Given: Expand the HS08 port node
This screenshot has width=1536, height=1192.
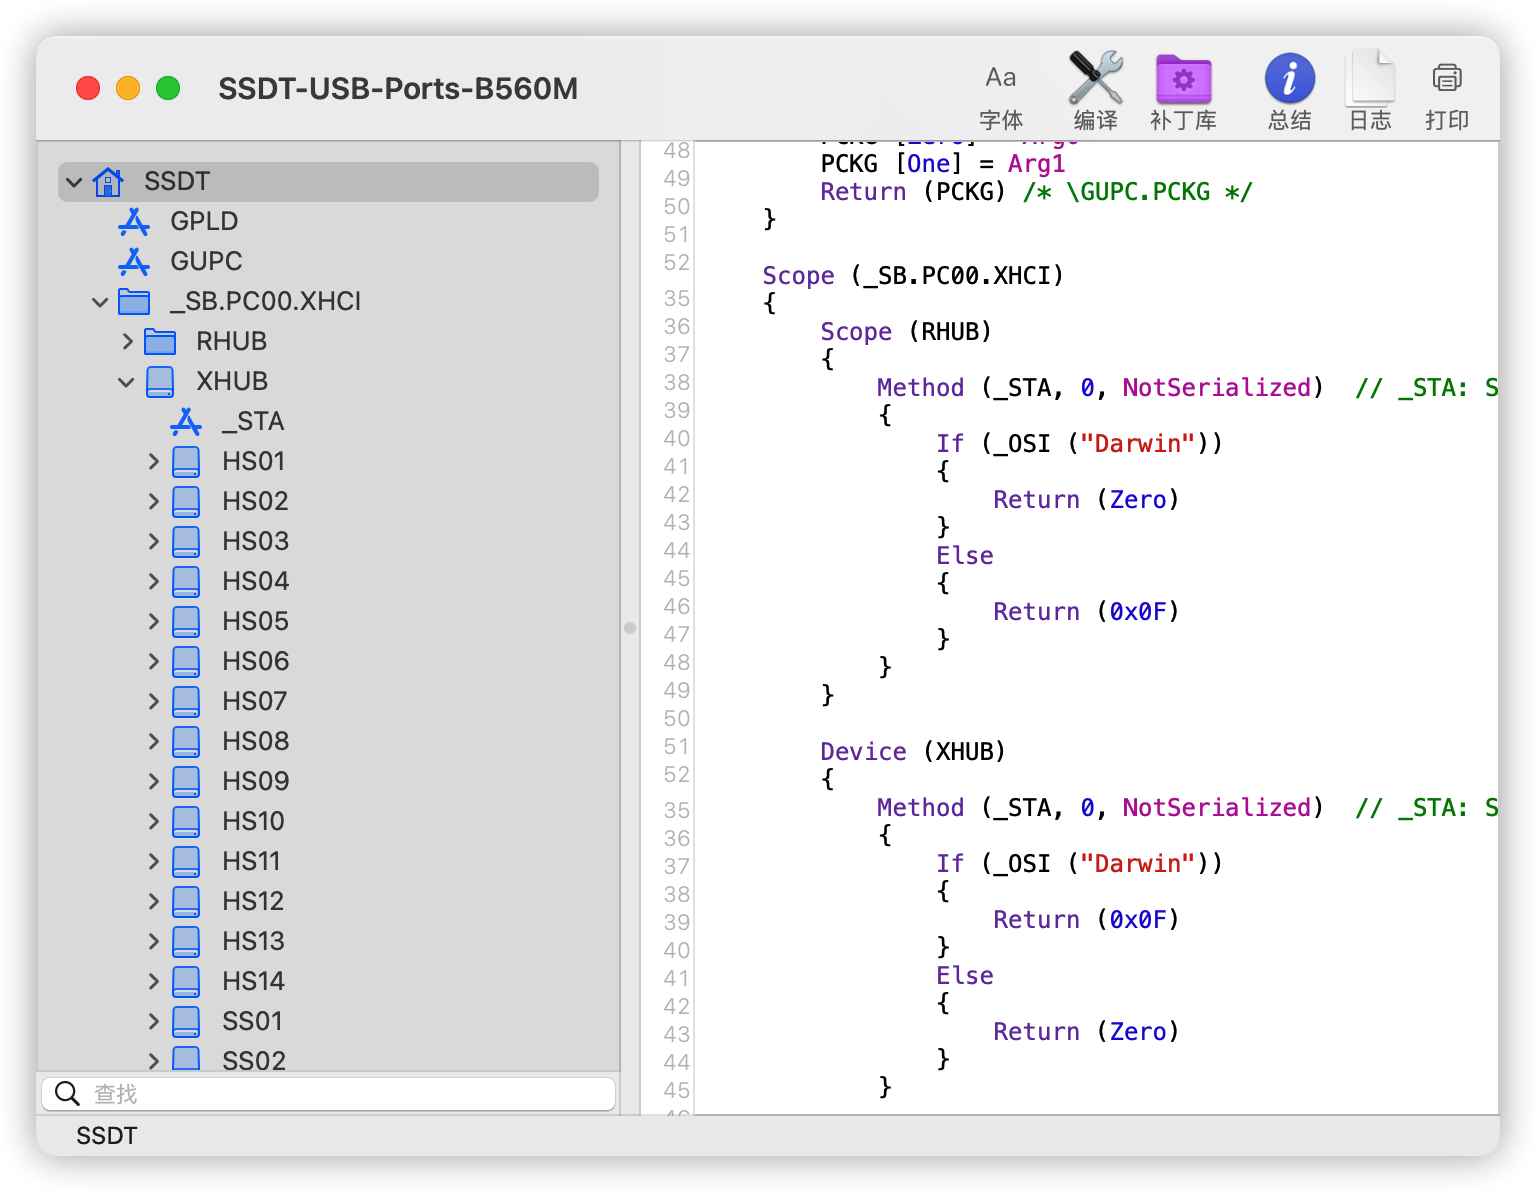Looking at the screenshot, I should click(153, 741).
